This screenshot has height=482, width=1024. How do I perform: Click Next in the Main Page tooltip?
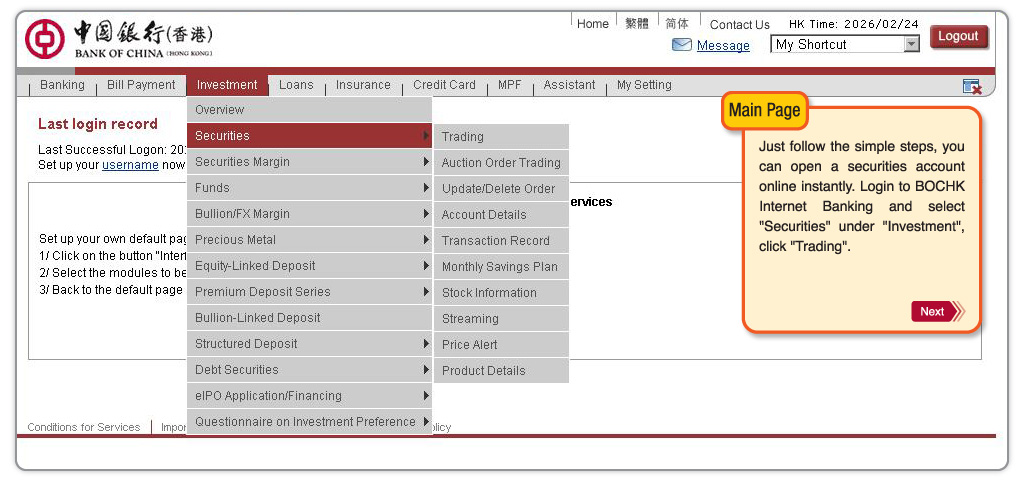point(937,312)
